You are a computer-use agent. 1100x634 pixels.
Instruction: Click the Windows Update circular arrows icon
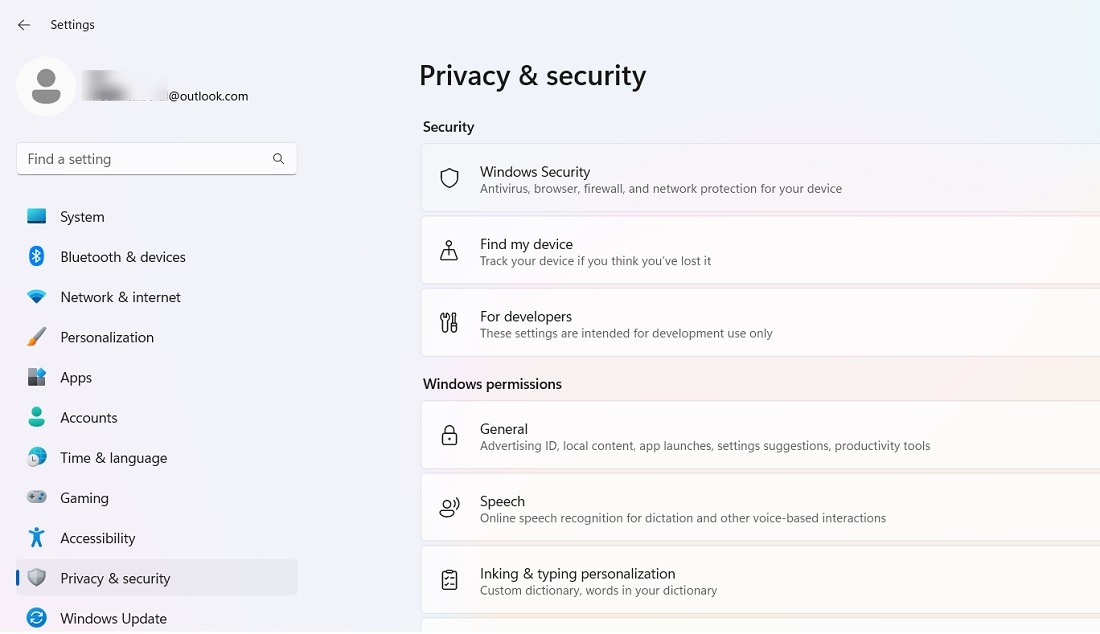pos(37,618)
